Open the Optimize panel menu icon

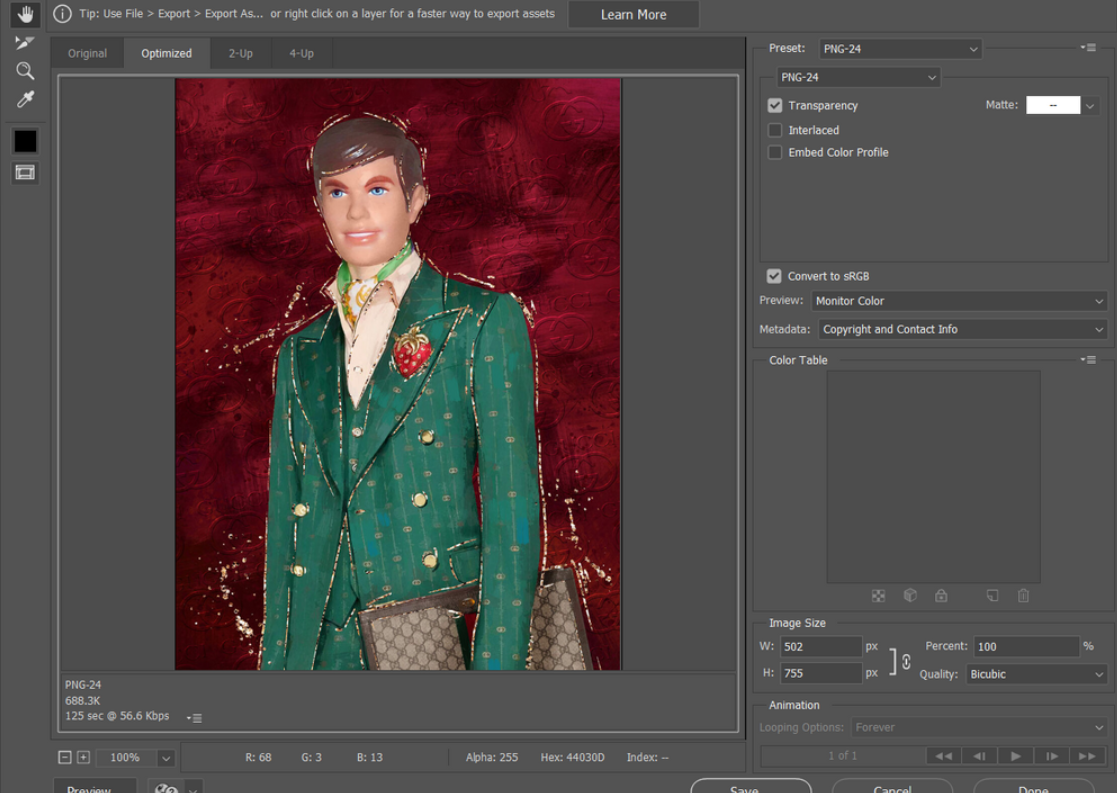[x=1089, y=48]
